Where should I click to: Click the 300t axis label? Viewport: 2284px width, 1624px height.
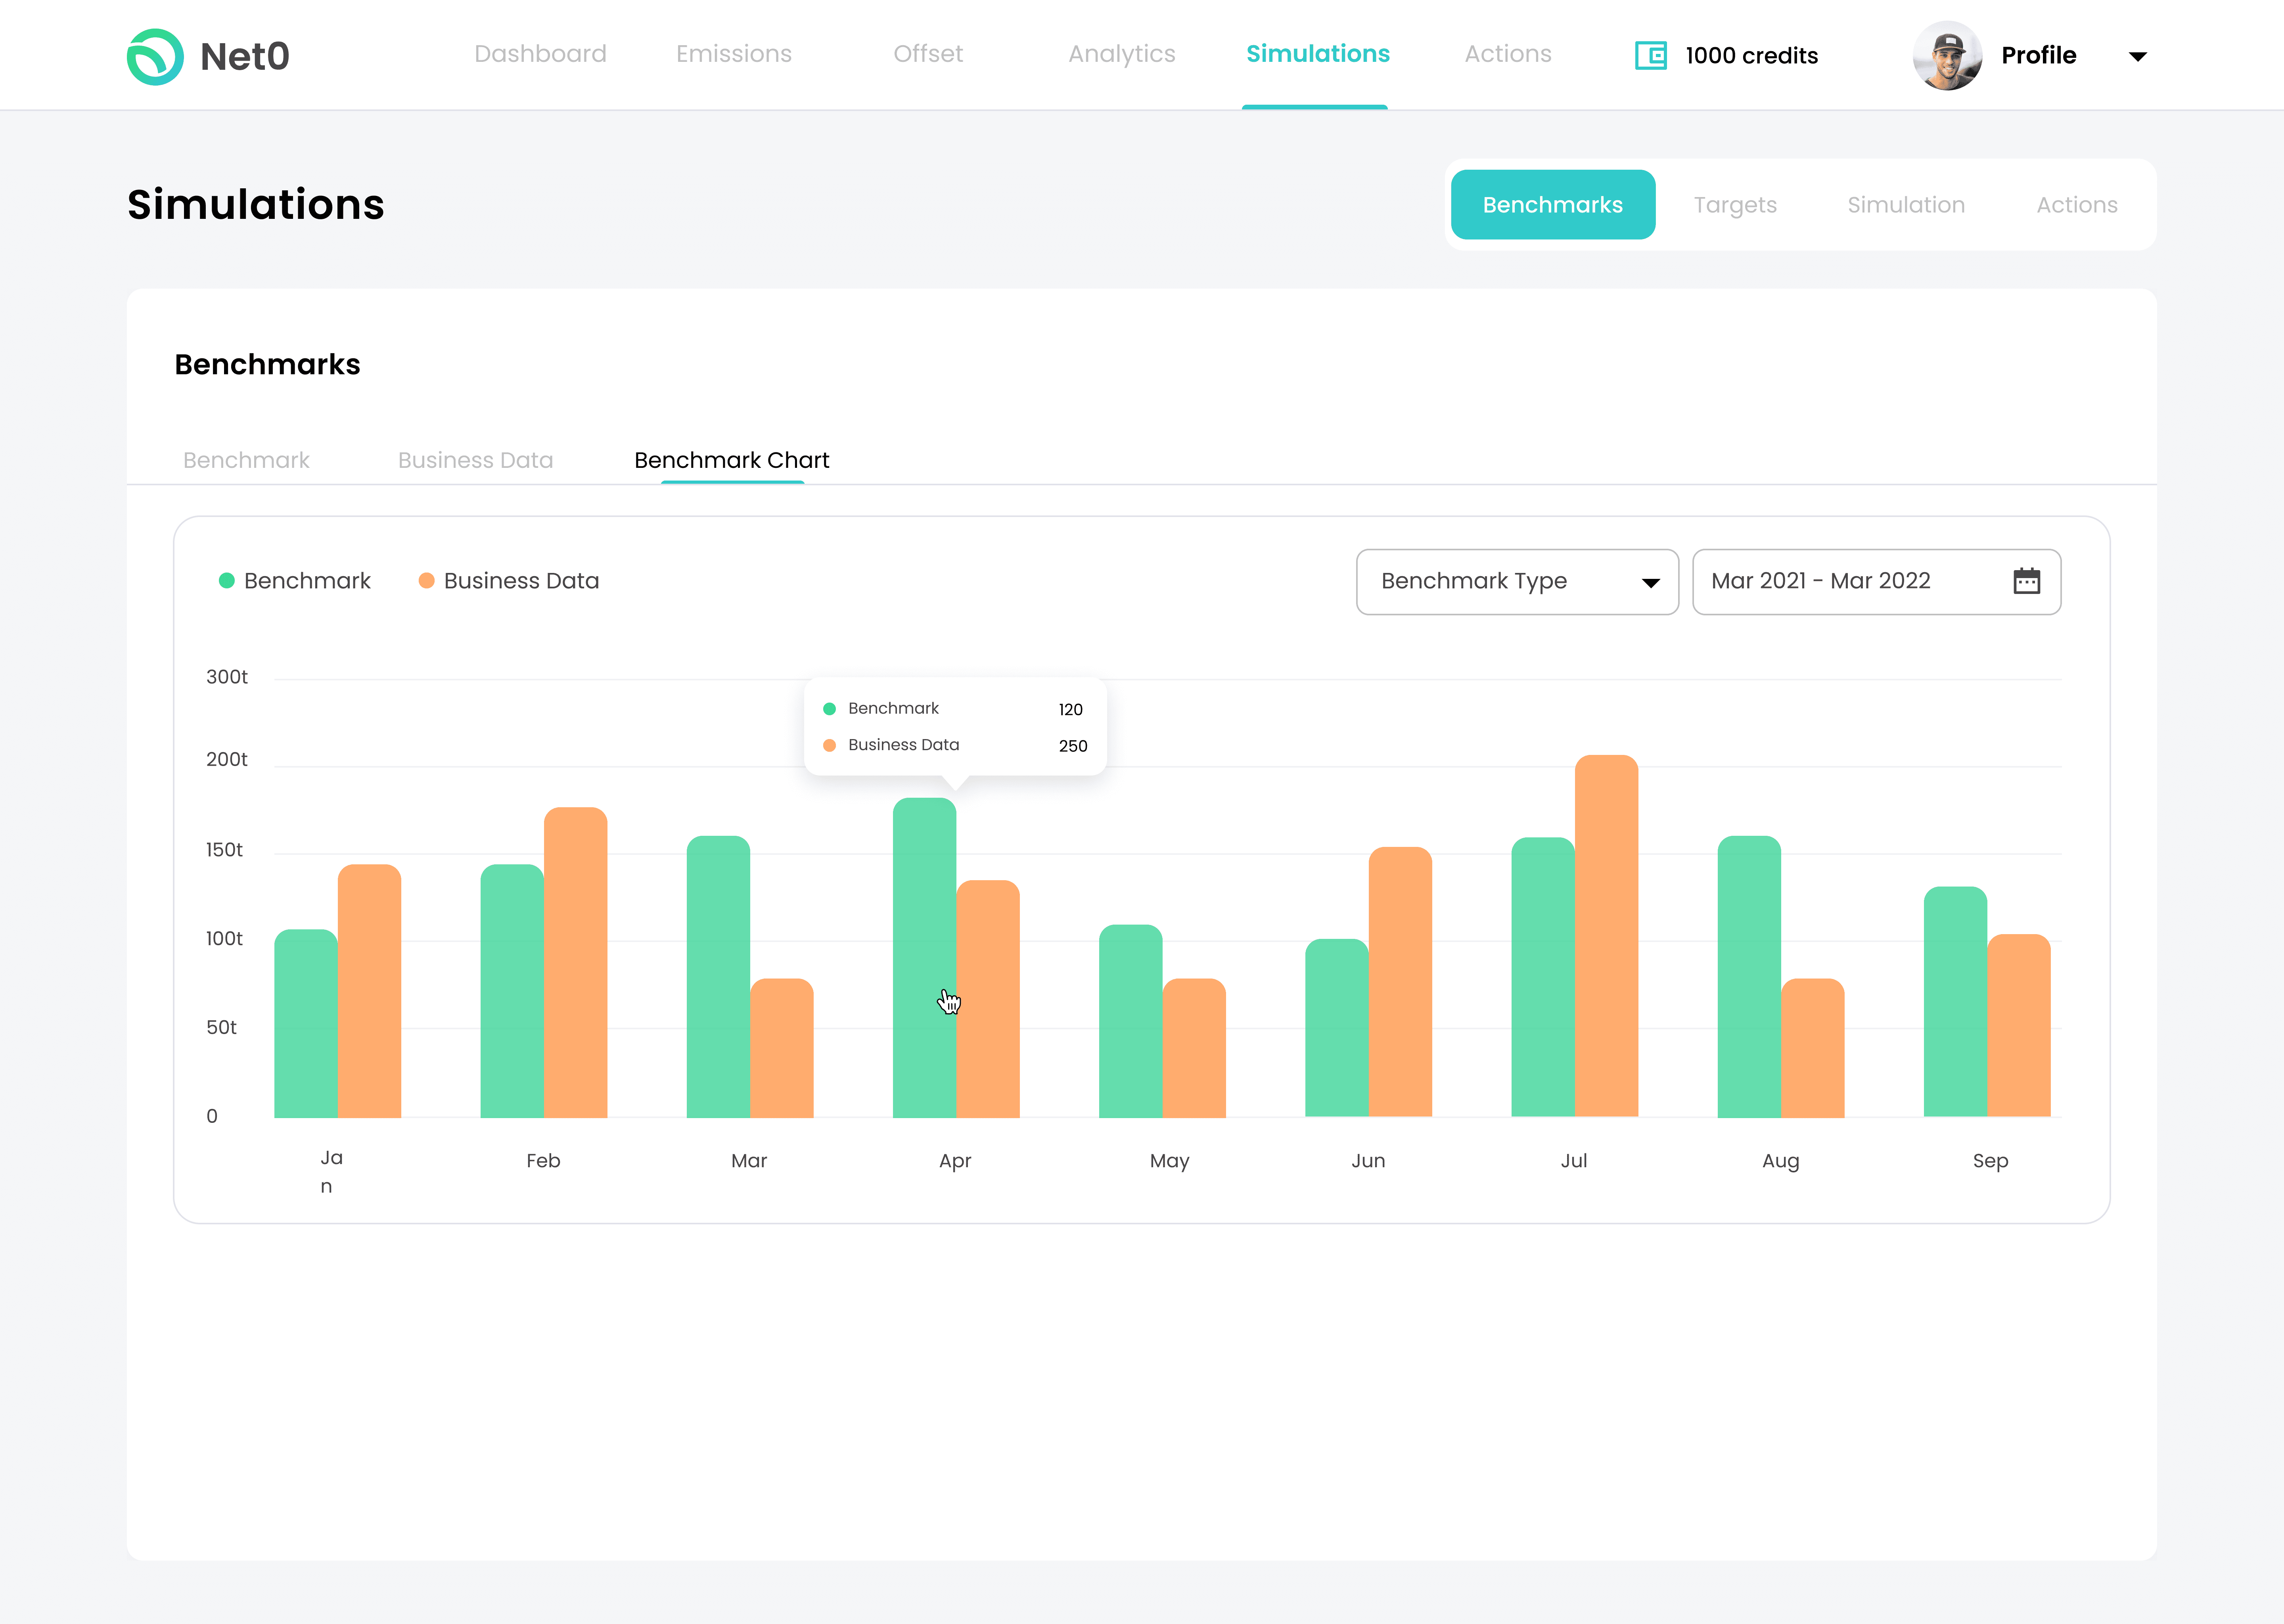coord(227,677)
